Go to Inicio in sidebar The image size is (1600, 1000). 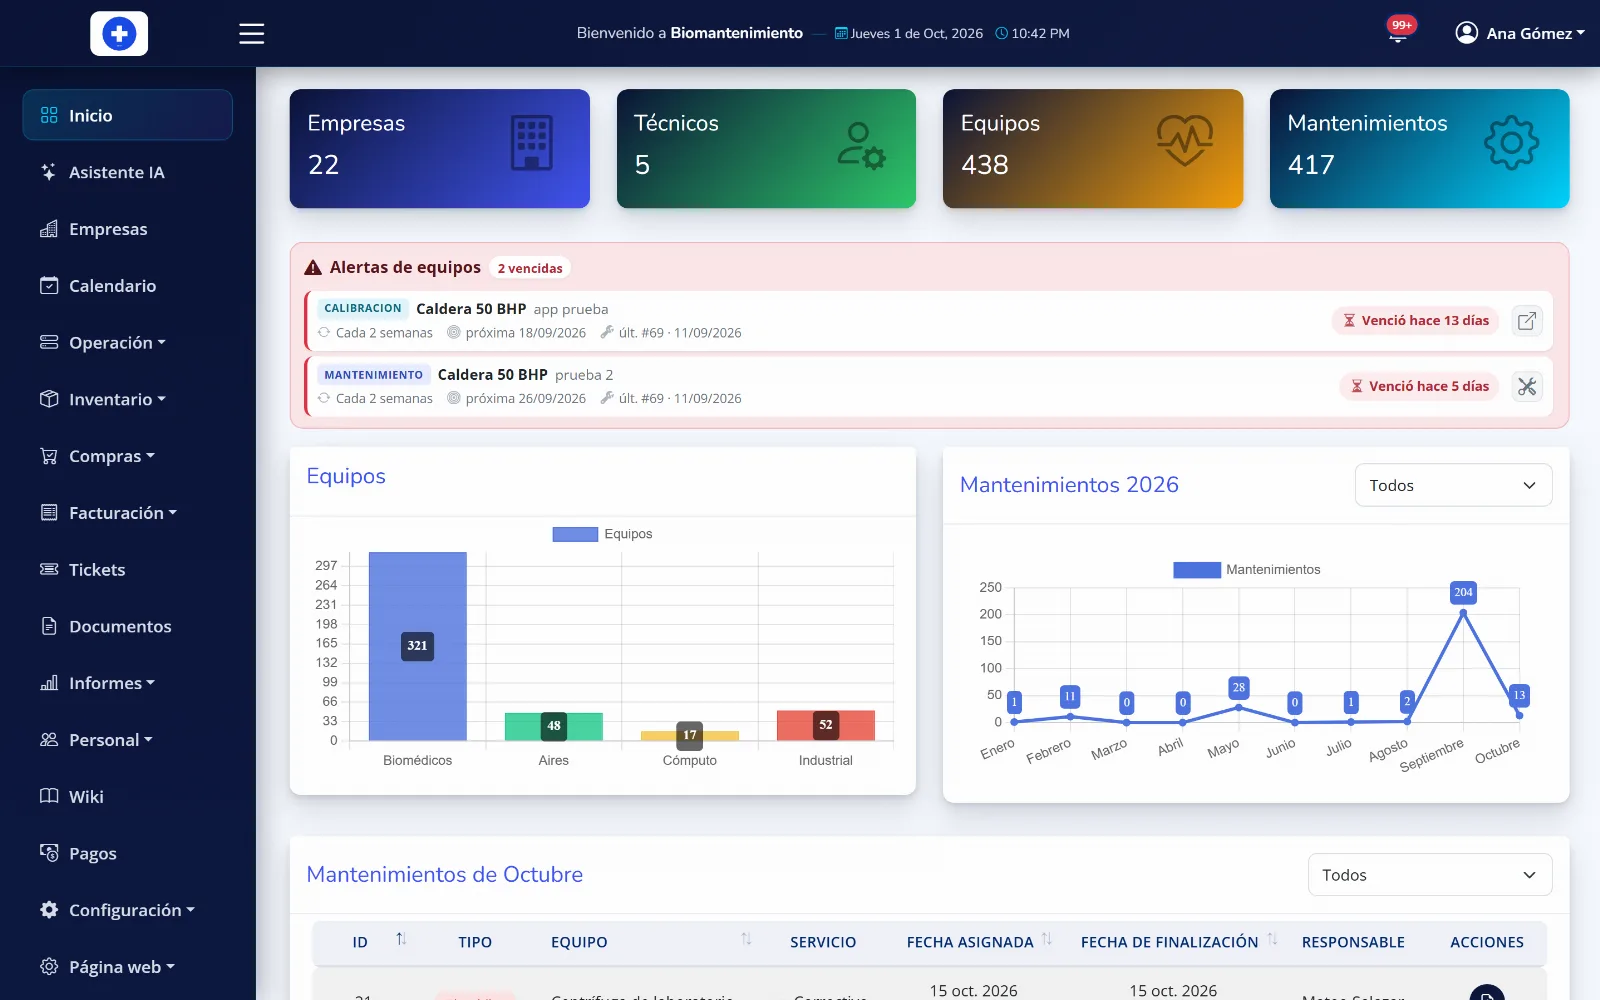128,115
